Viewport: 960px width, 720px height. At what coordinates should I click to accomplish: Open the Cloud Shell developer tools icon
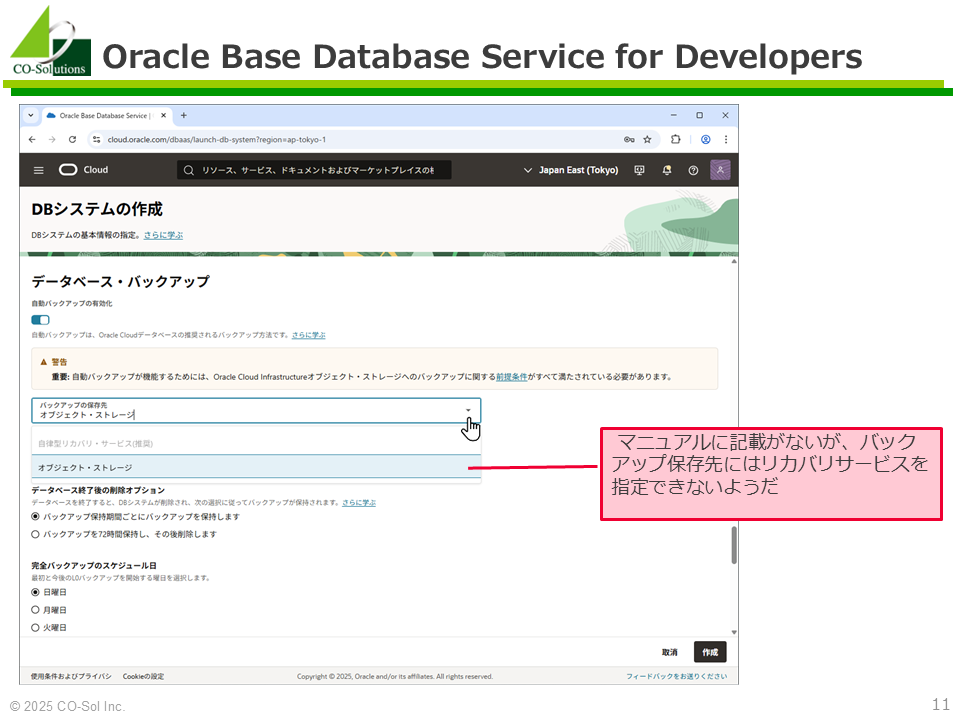point(640,170)
